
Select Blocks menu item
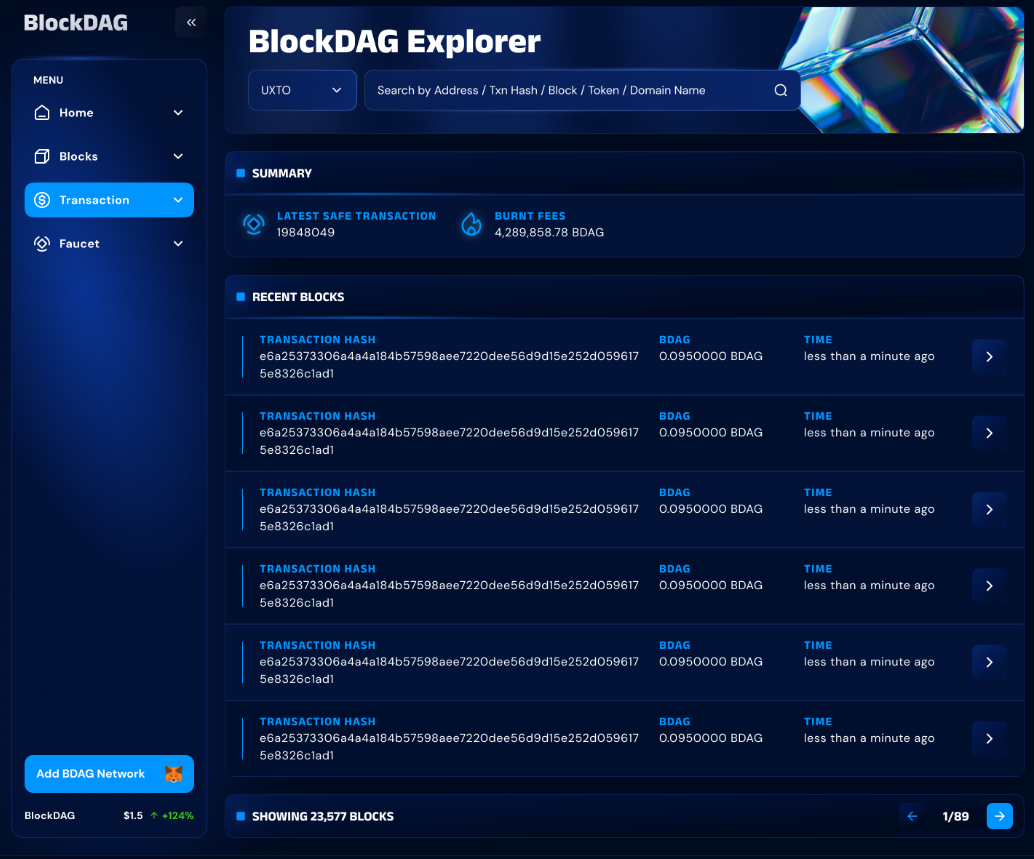[109, 156]
